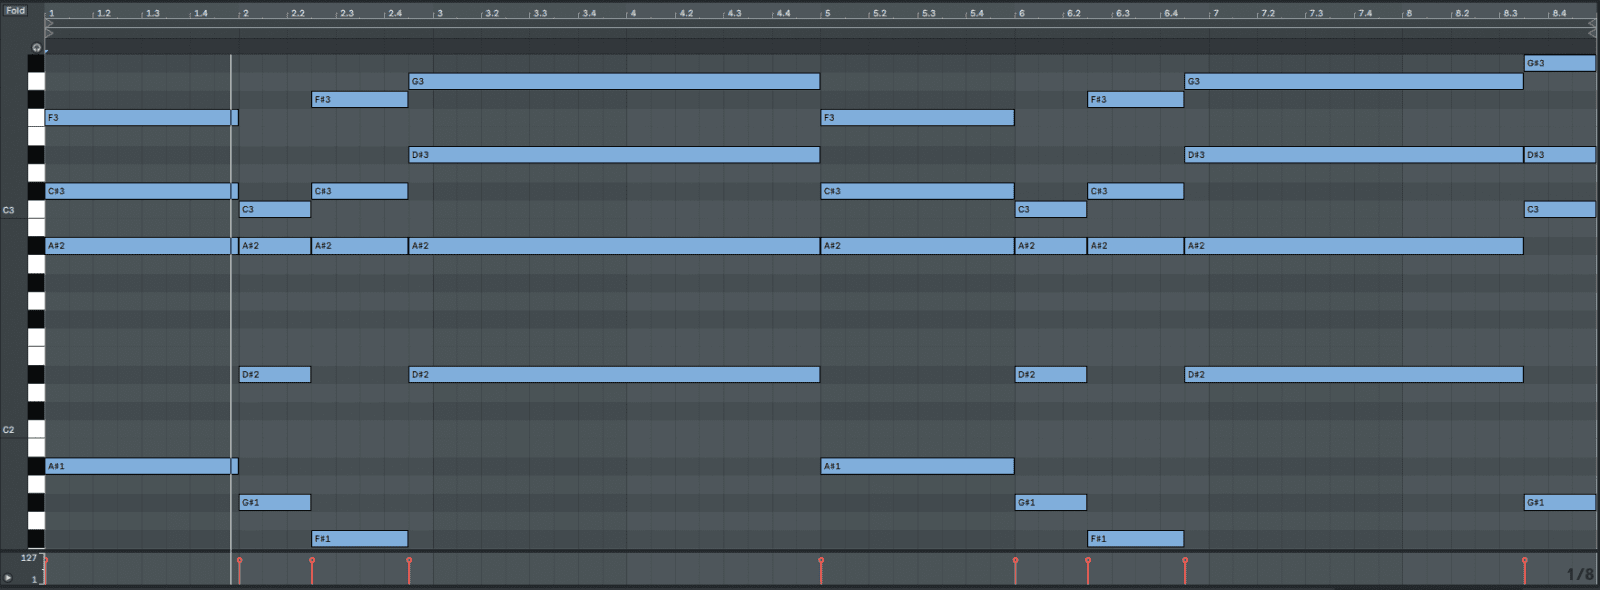This screenshot has width=1600, height=590.
Task: Toggle the Fold button
Action: (x=15, y=10)
